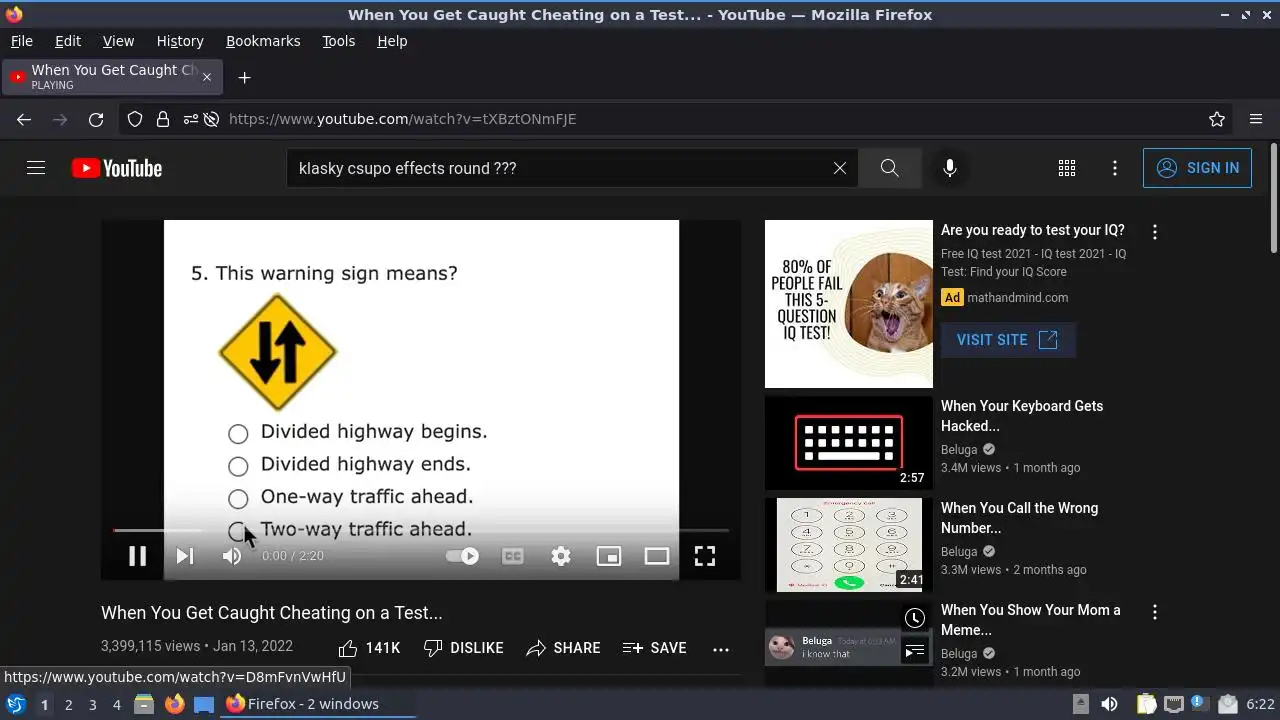
Task: Click the DISLIKE button
Action: pos(463,648)
